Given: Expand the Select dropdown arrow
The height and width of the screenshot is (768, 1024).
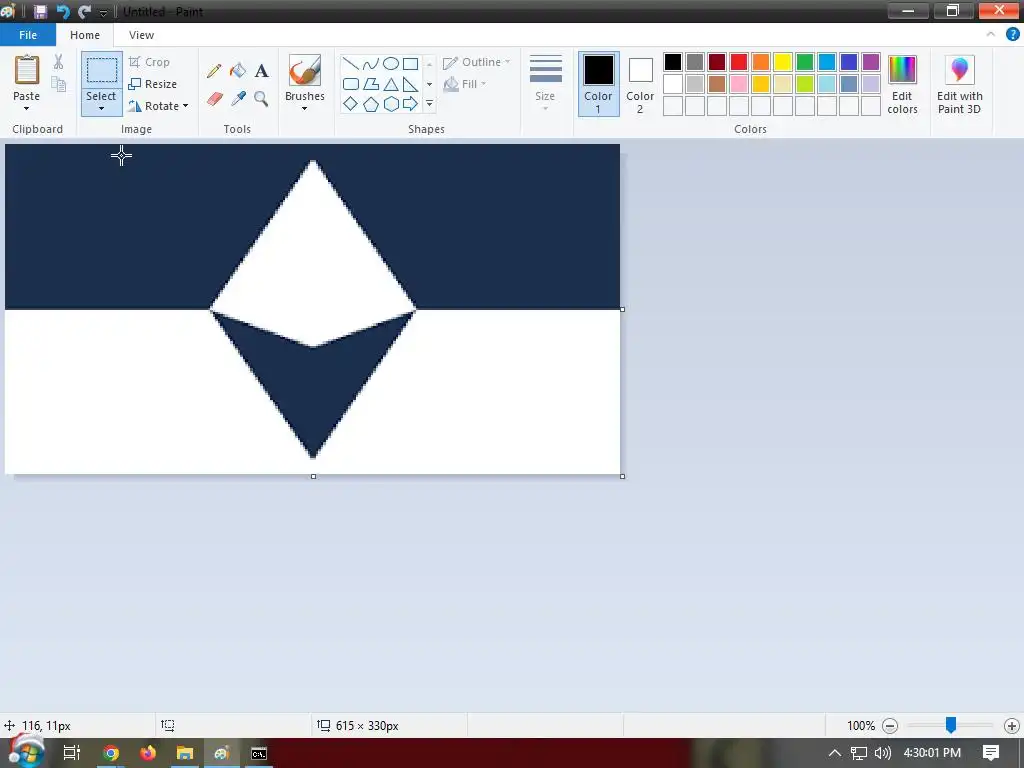Looking at the screenshot, I should [102, 109].
